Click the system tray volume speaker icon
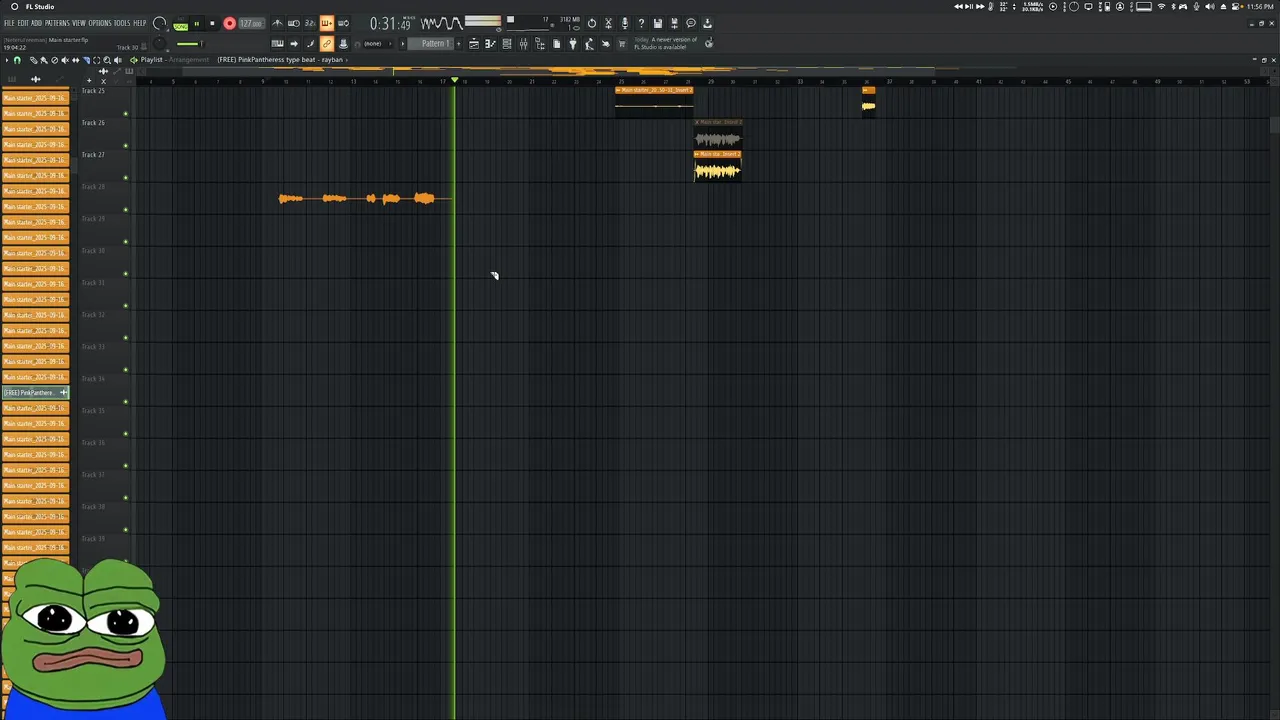This screenshot has height=720, width=1280. [1212, 7]
